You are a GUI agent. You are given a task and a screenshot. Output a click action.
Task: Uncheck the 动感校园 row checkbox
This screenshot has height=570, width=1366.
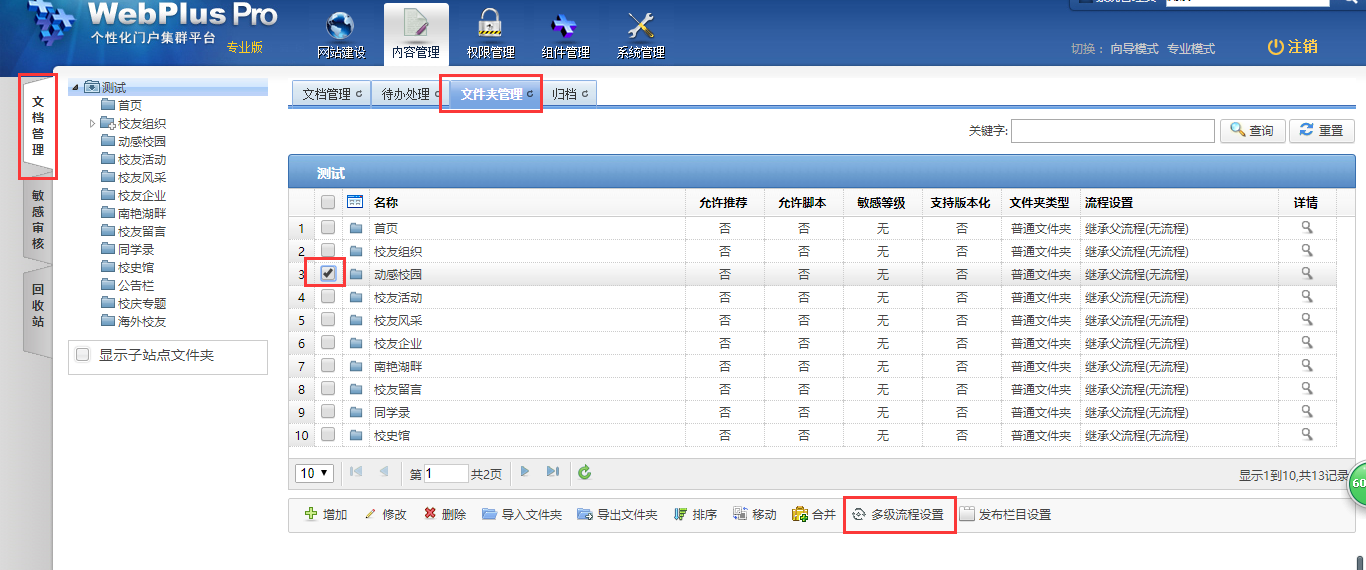[328, 273]
